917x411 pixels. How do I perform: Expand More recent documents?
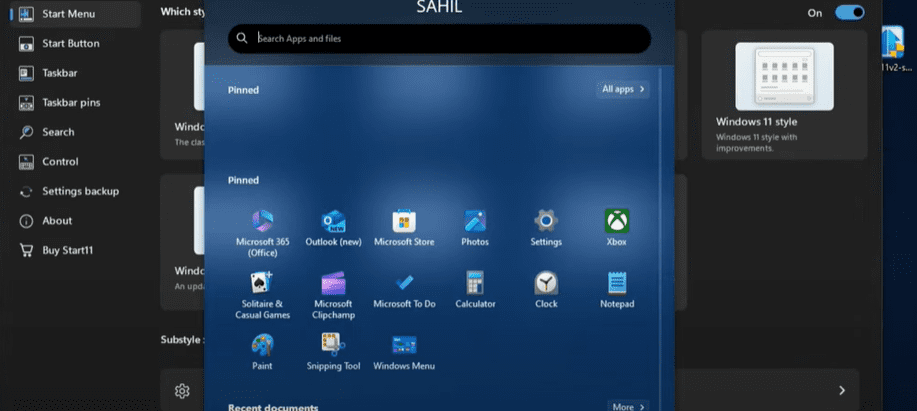coord(629,406)
